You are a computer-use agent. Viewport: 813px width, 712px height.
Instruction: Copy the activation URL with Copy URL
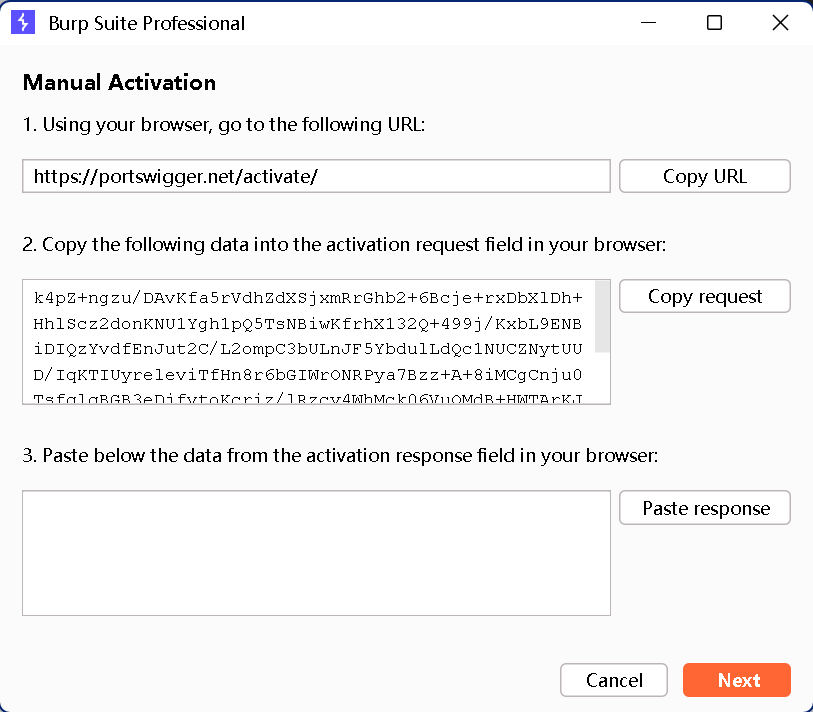click(x=705, y=176)
